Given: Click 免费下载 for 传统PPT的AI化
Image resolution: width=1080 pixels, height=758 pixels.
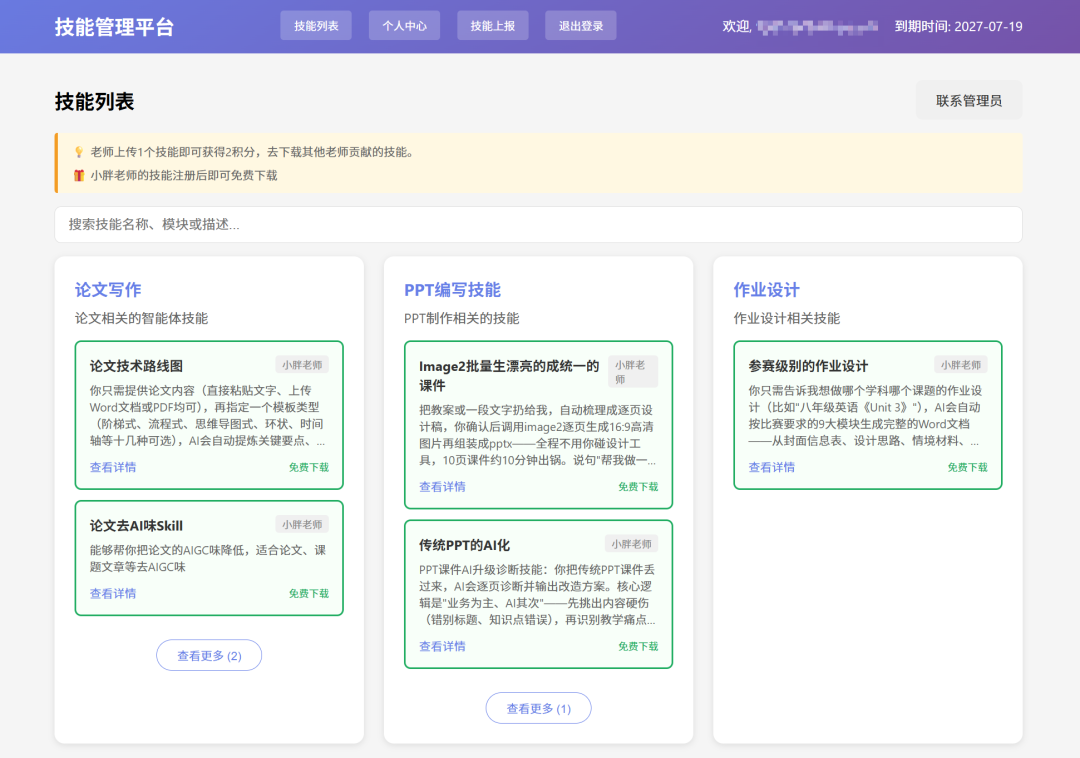Looking at the screenshot, I should coord(638,646).
